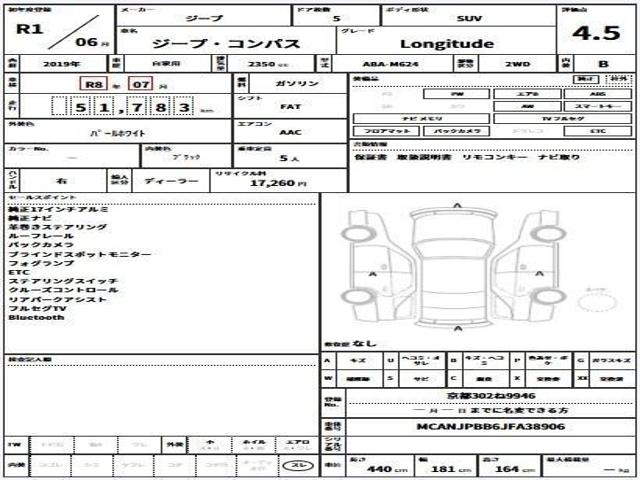
Task: Click the dotted spare tire circle
Action: (x=597, y=303)
